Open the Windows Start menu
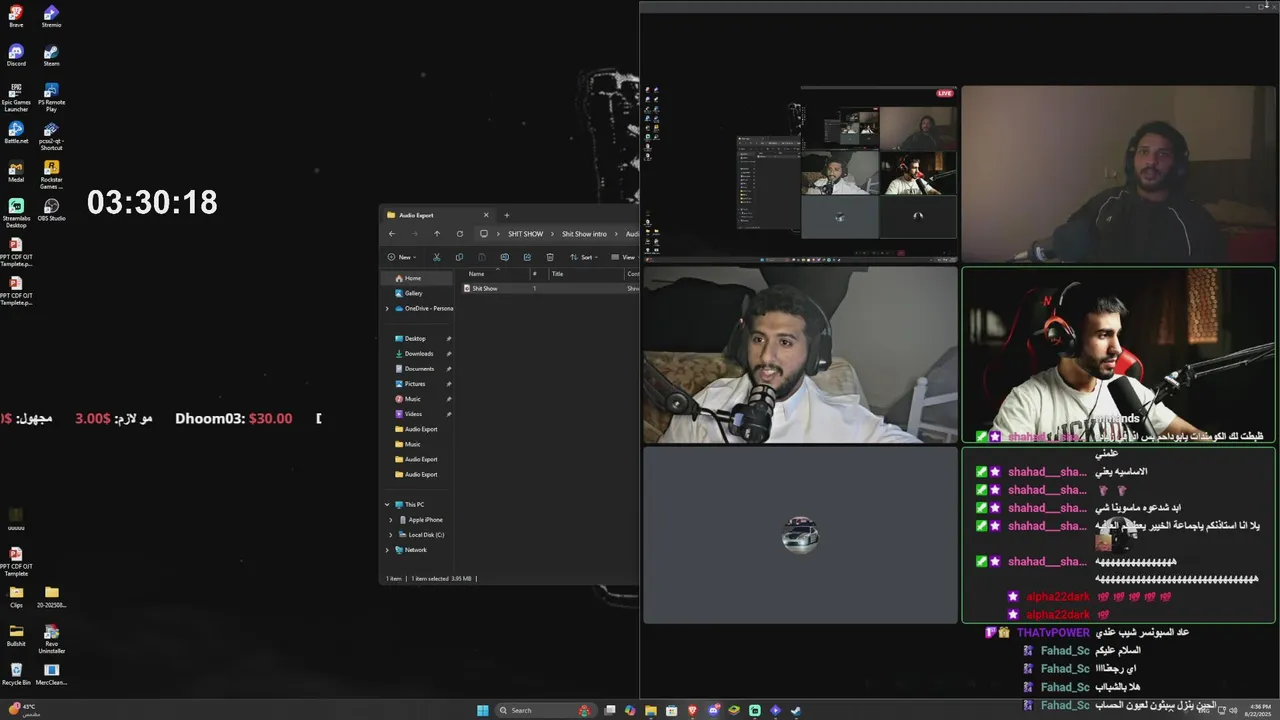This screenshot has height=720, width=1280. [483, 710]
